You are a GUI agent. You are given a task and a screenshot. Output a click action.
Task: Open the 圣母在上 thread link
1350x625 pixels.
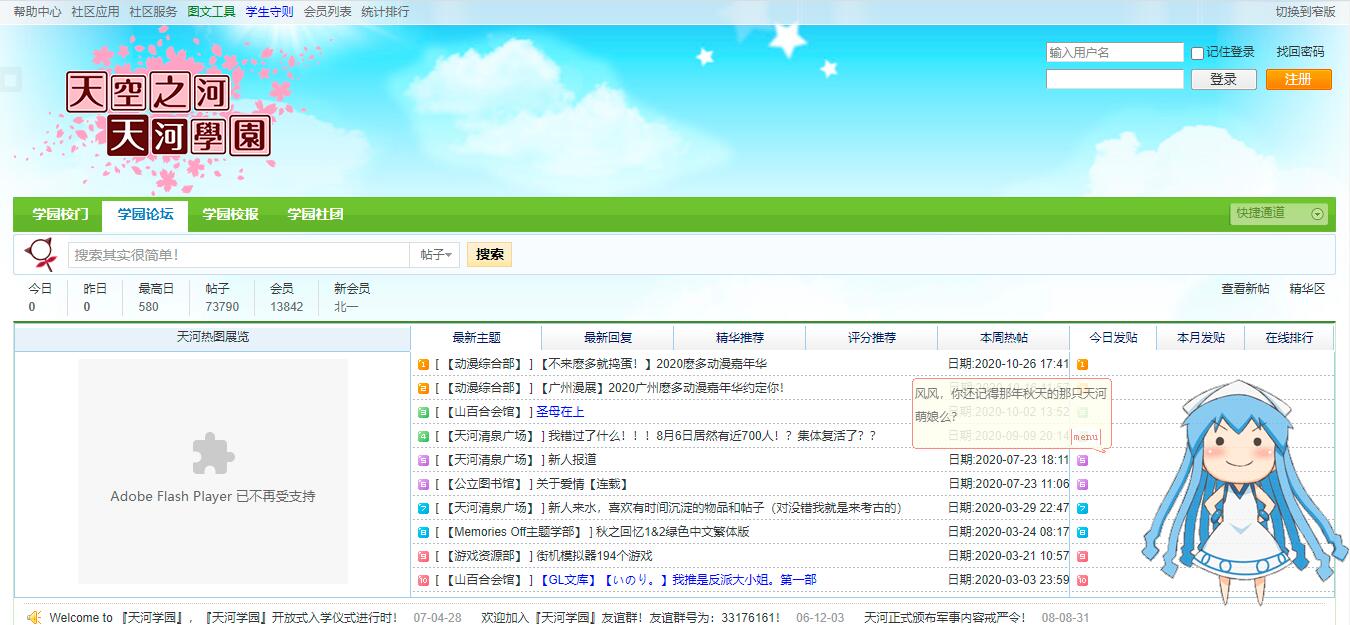560,412
